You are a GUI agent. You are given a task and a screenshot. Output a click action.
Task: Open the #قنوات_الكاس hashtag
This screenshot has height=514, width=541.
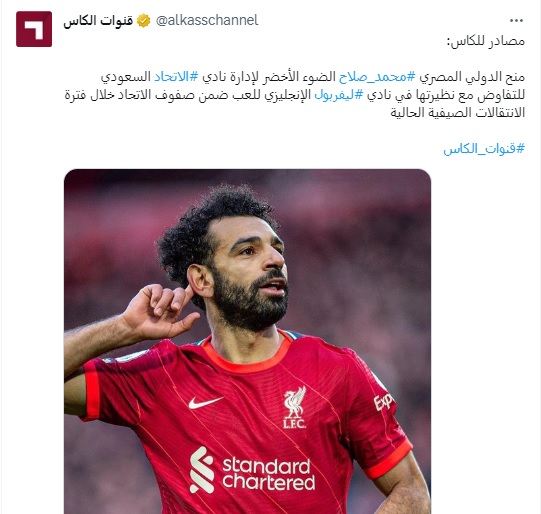click(x=484, y=149)
